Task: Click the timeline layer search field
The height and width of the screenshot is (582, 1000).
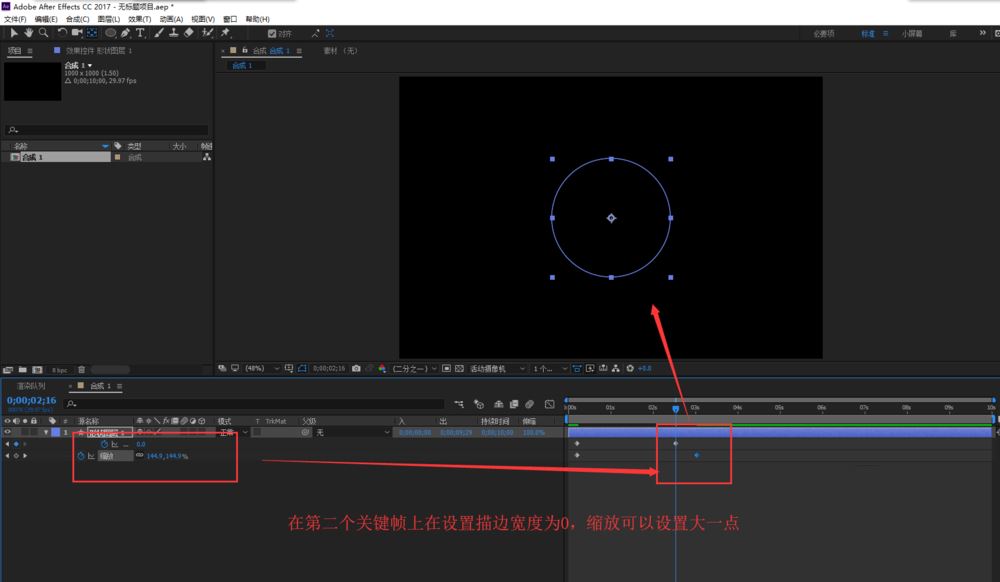Action: point(255,404)
